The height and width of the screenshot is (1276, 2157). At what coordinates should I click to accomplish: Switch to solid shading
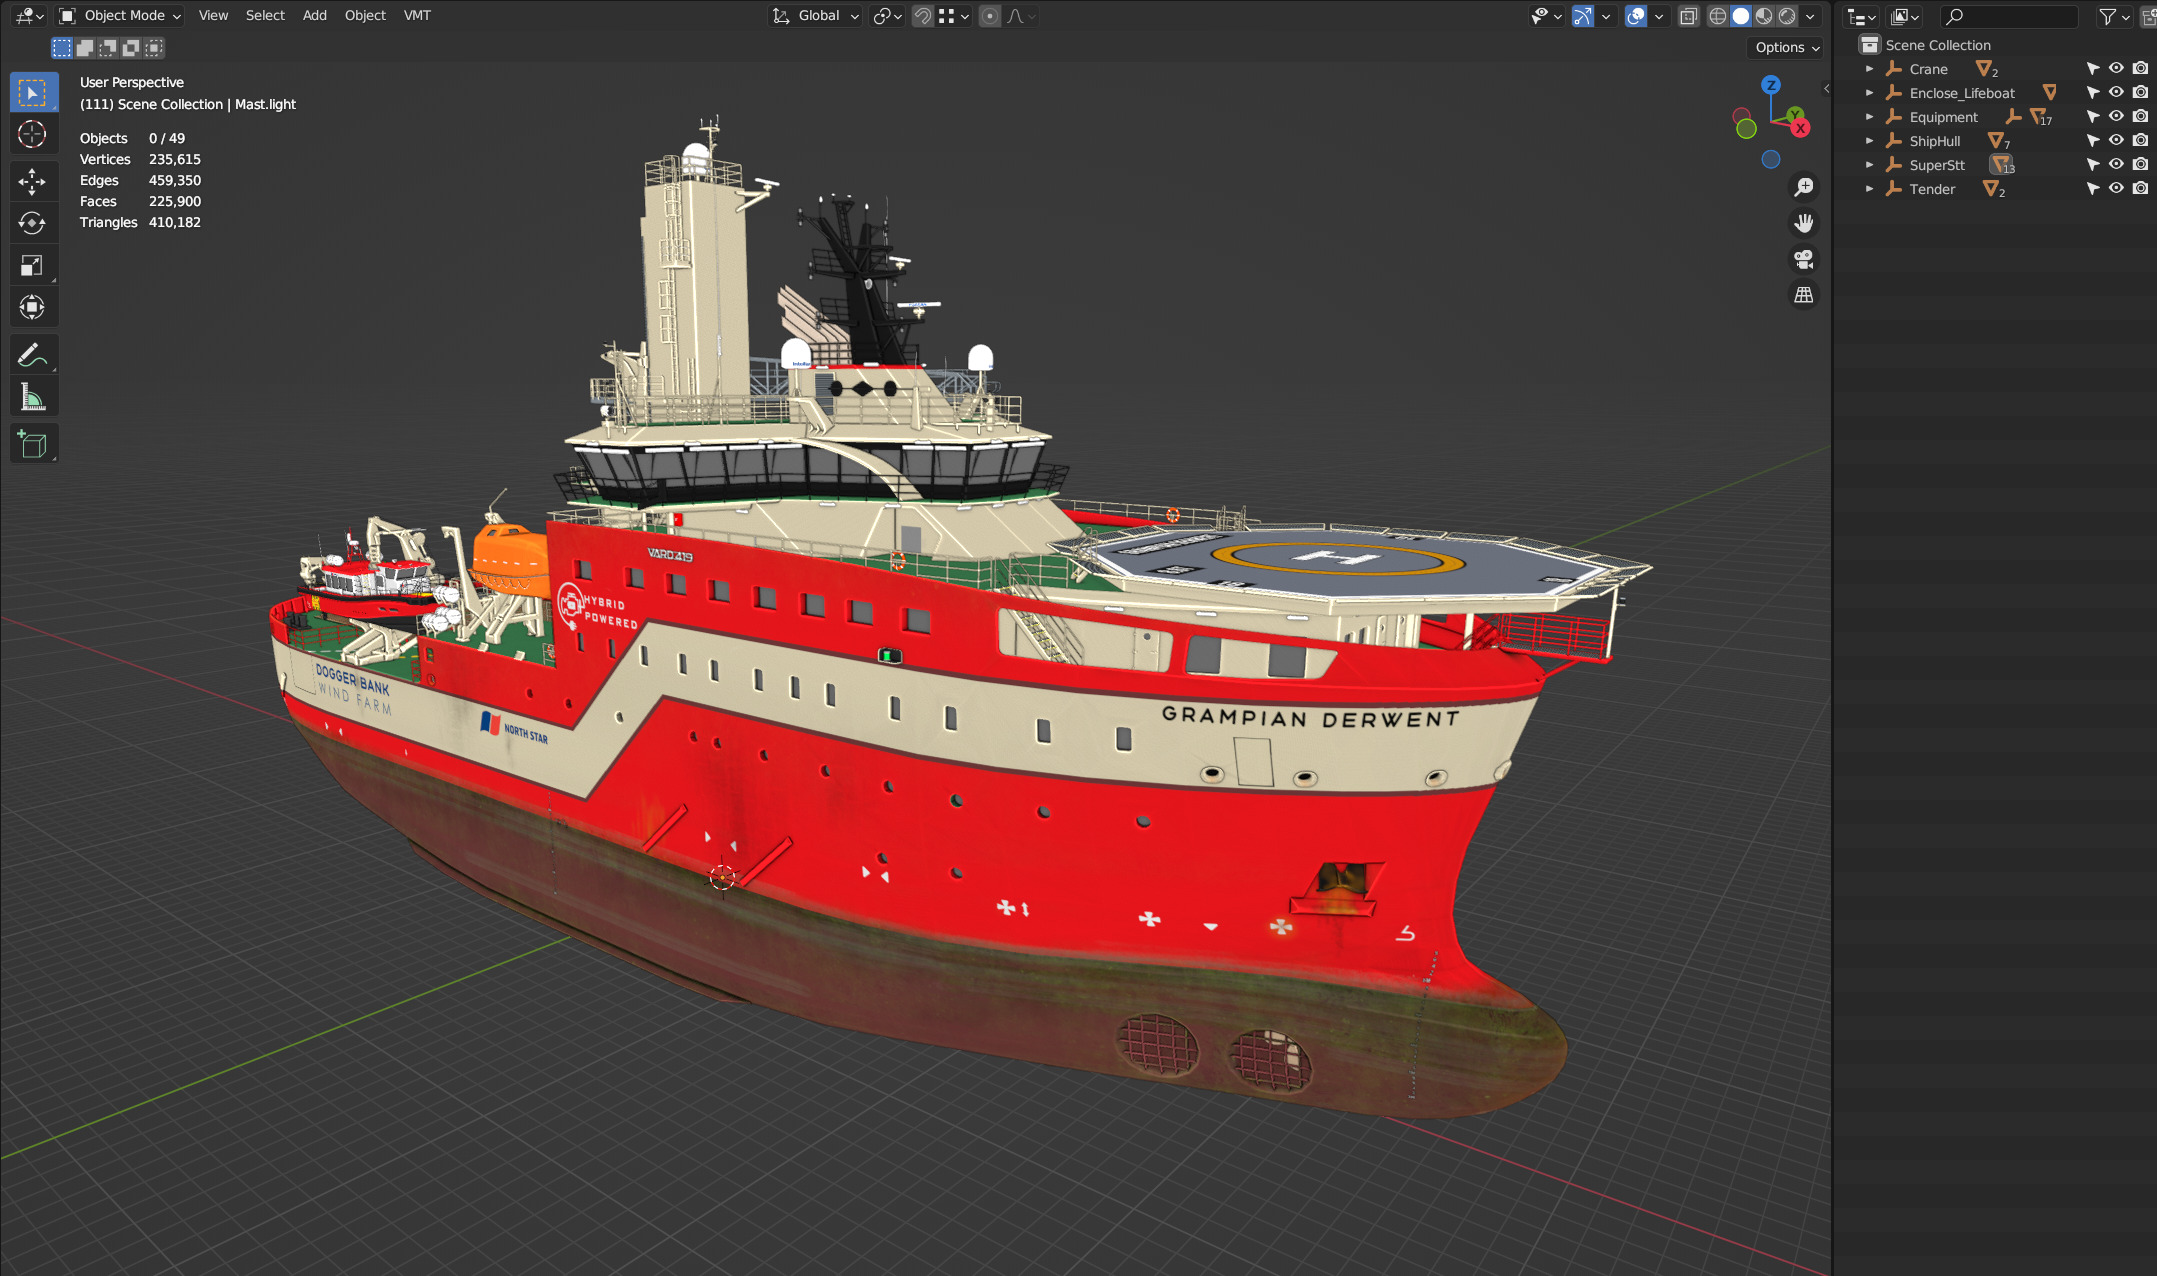point(1741,16)
